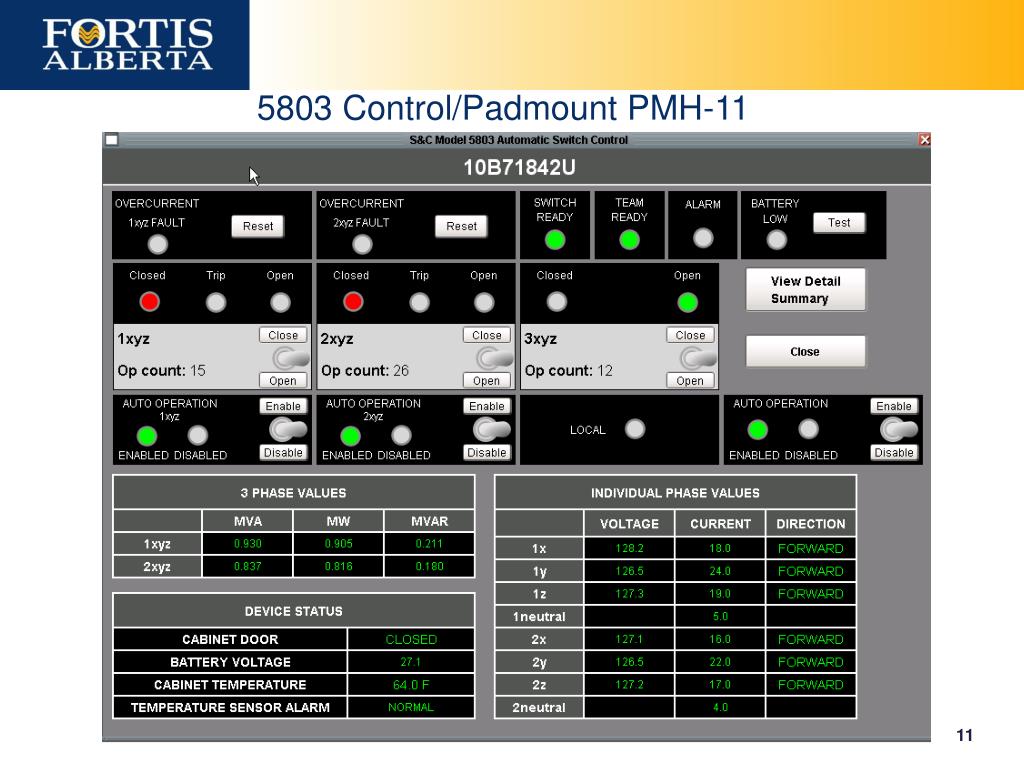This screenshot has width=1024, height=768.
Task: Click Disable in the rightmost auto operation panel
Action: point(894,453)
